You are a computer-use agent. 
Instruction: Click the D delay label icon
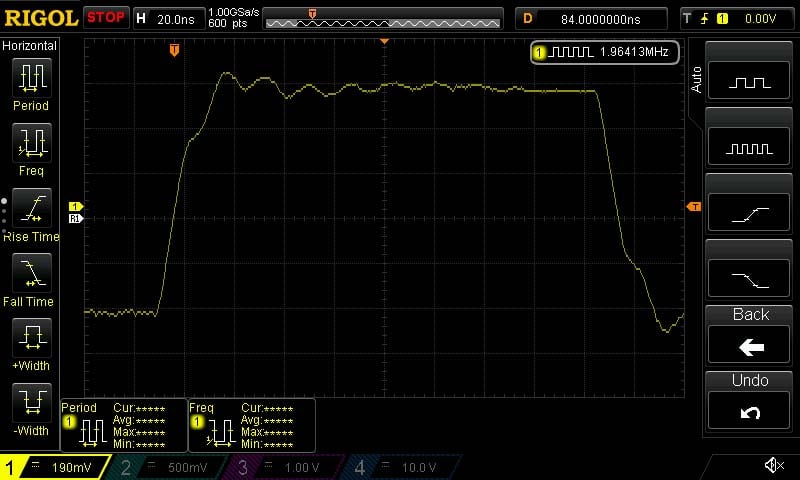point(528,19)
